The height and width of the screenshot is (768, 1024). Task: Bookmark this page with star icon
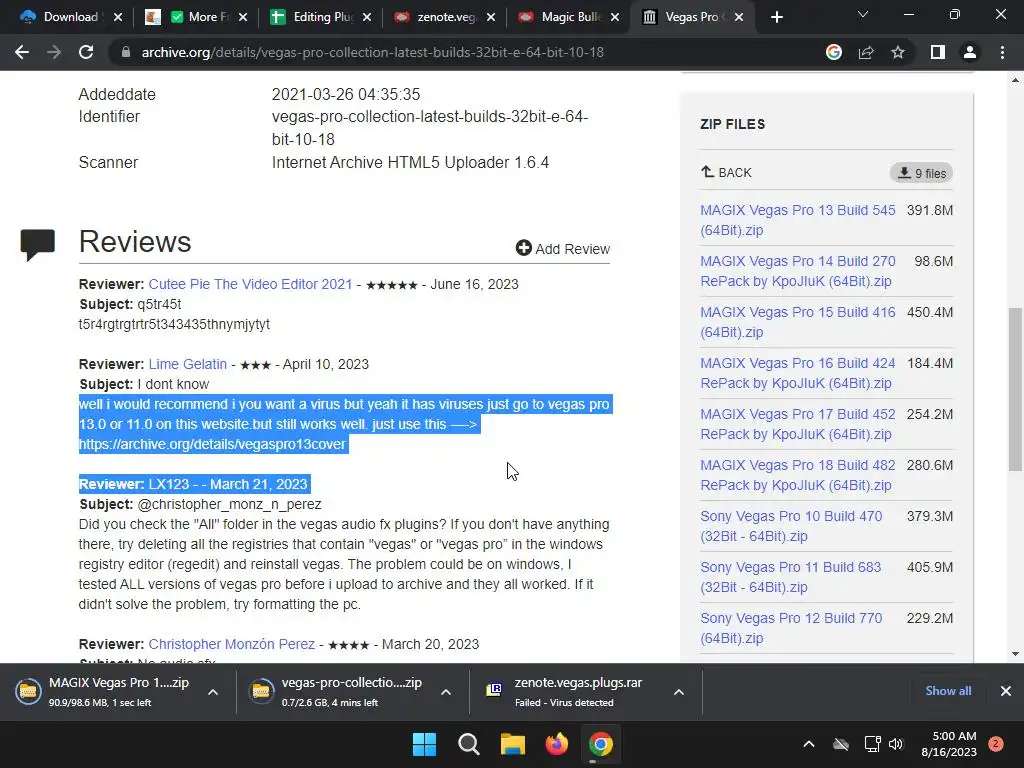click(898, 52)
